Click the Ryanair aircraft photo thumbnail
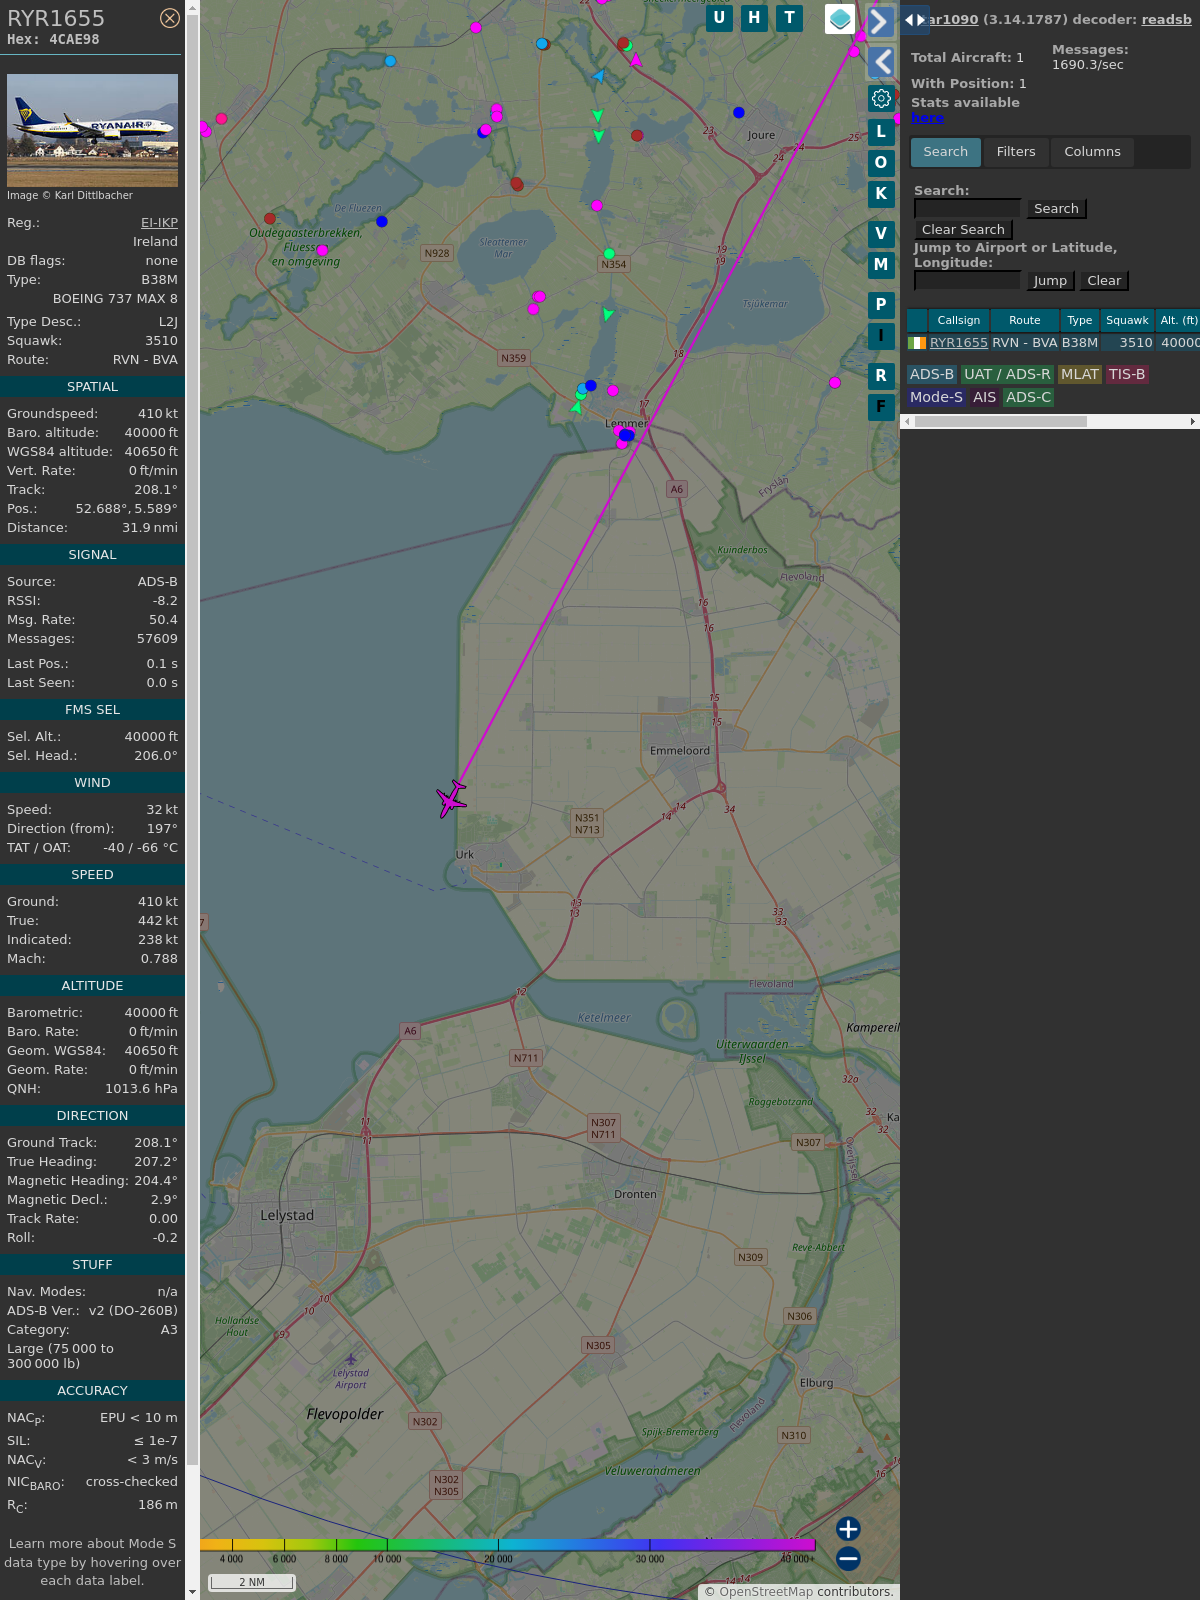 (92, 130)
